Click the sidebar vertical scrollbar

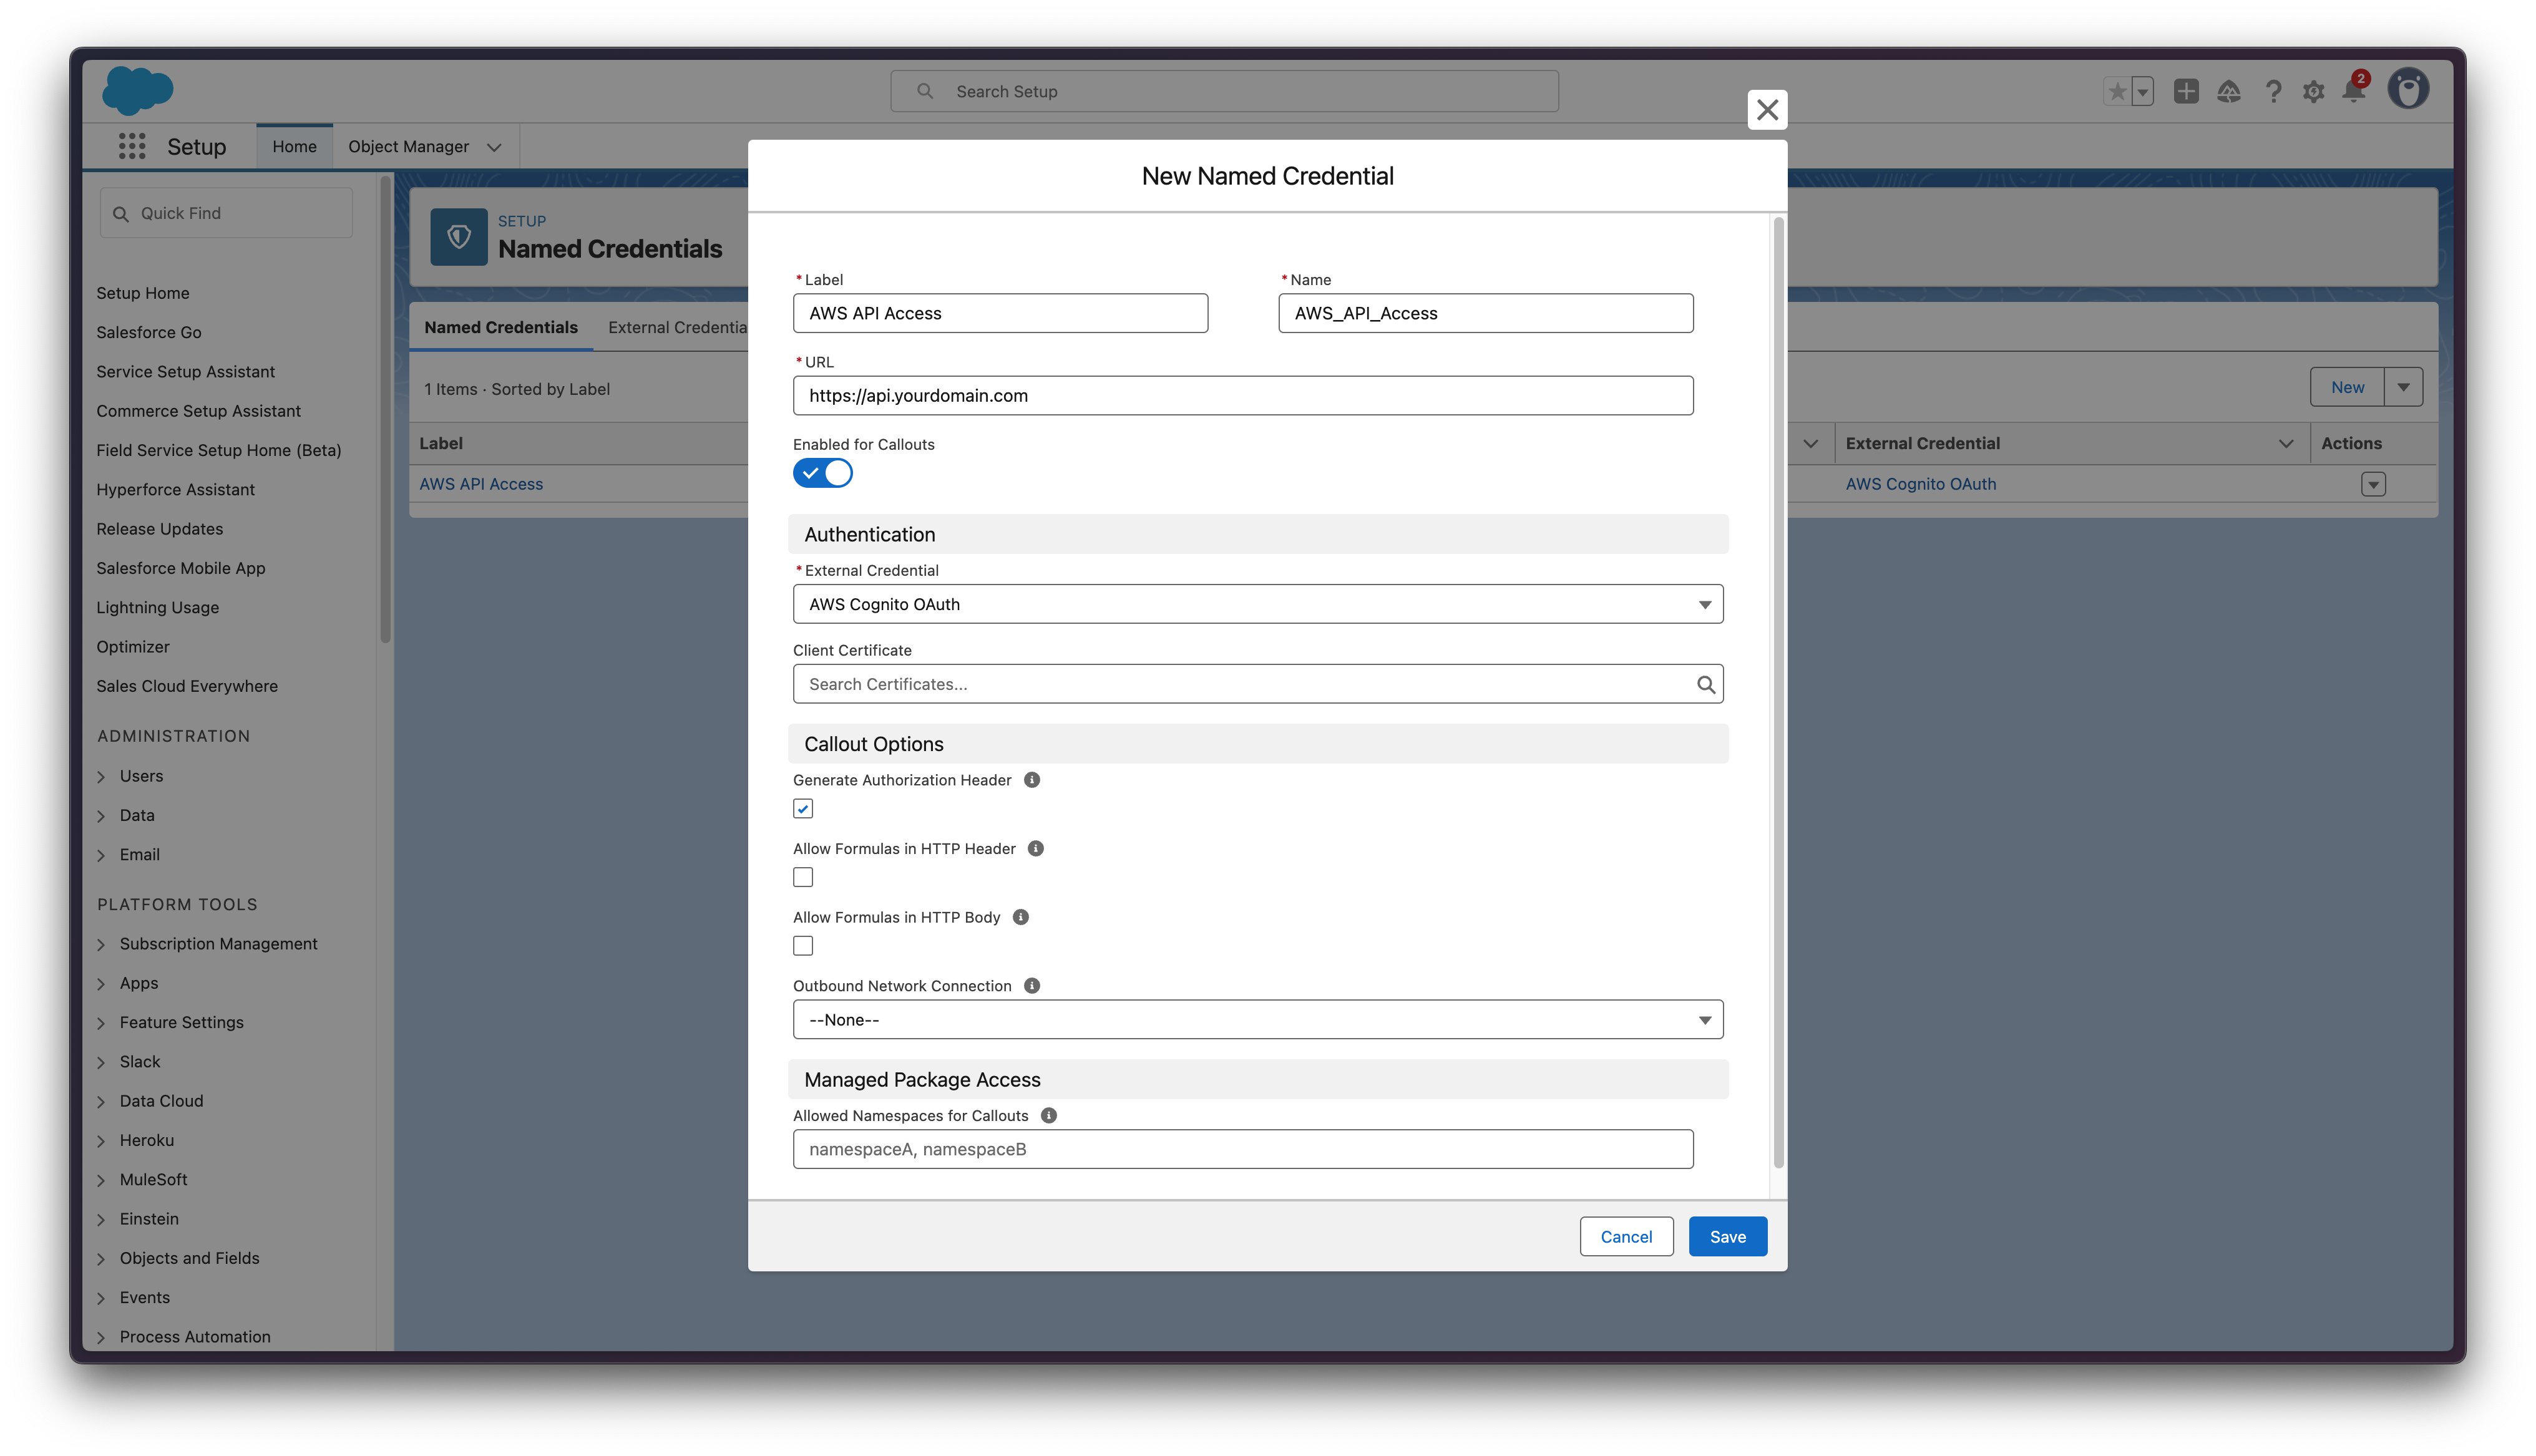[385, 410]
